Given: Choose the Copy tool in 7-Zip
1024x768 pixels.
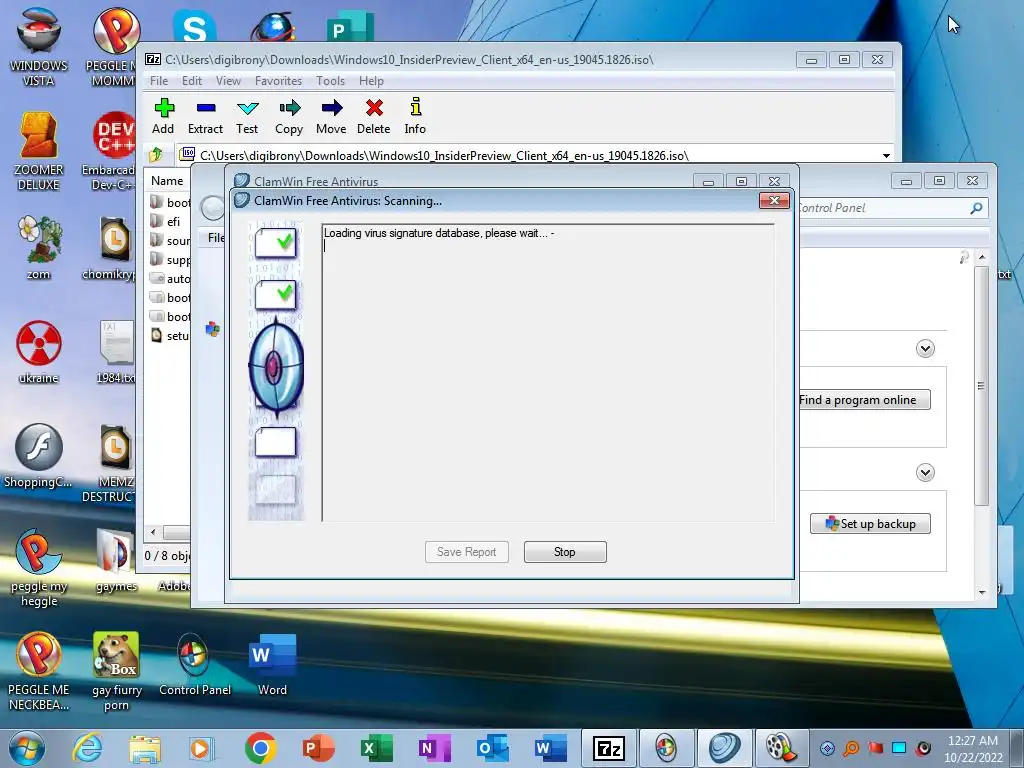Looking at the screenshot, I should click(289, 116).
